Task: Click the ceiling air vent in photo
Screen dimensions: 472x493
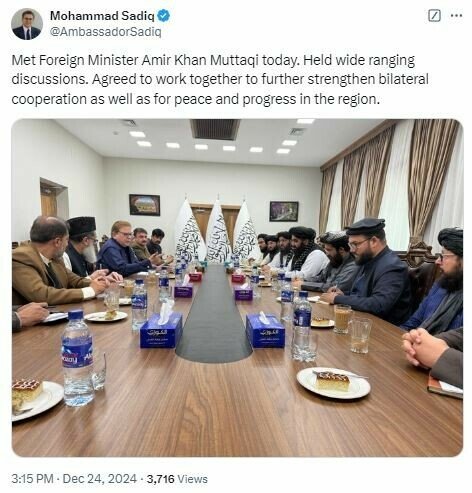Action: (x=215, y=129)
